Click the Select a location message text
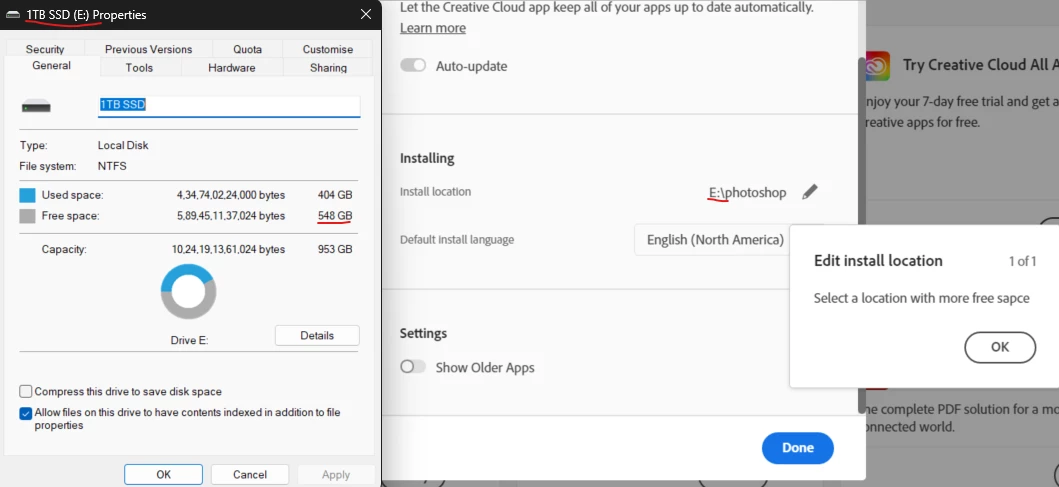This screenshot has height=487, width=1059. [x=921, y=298]
